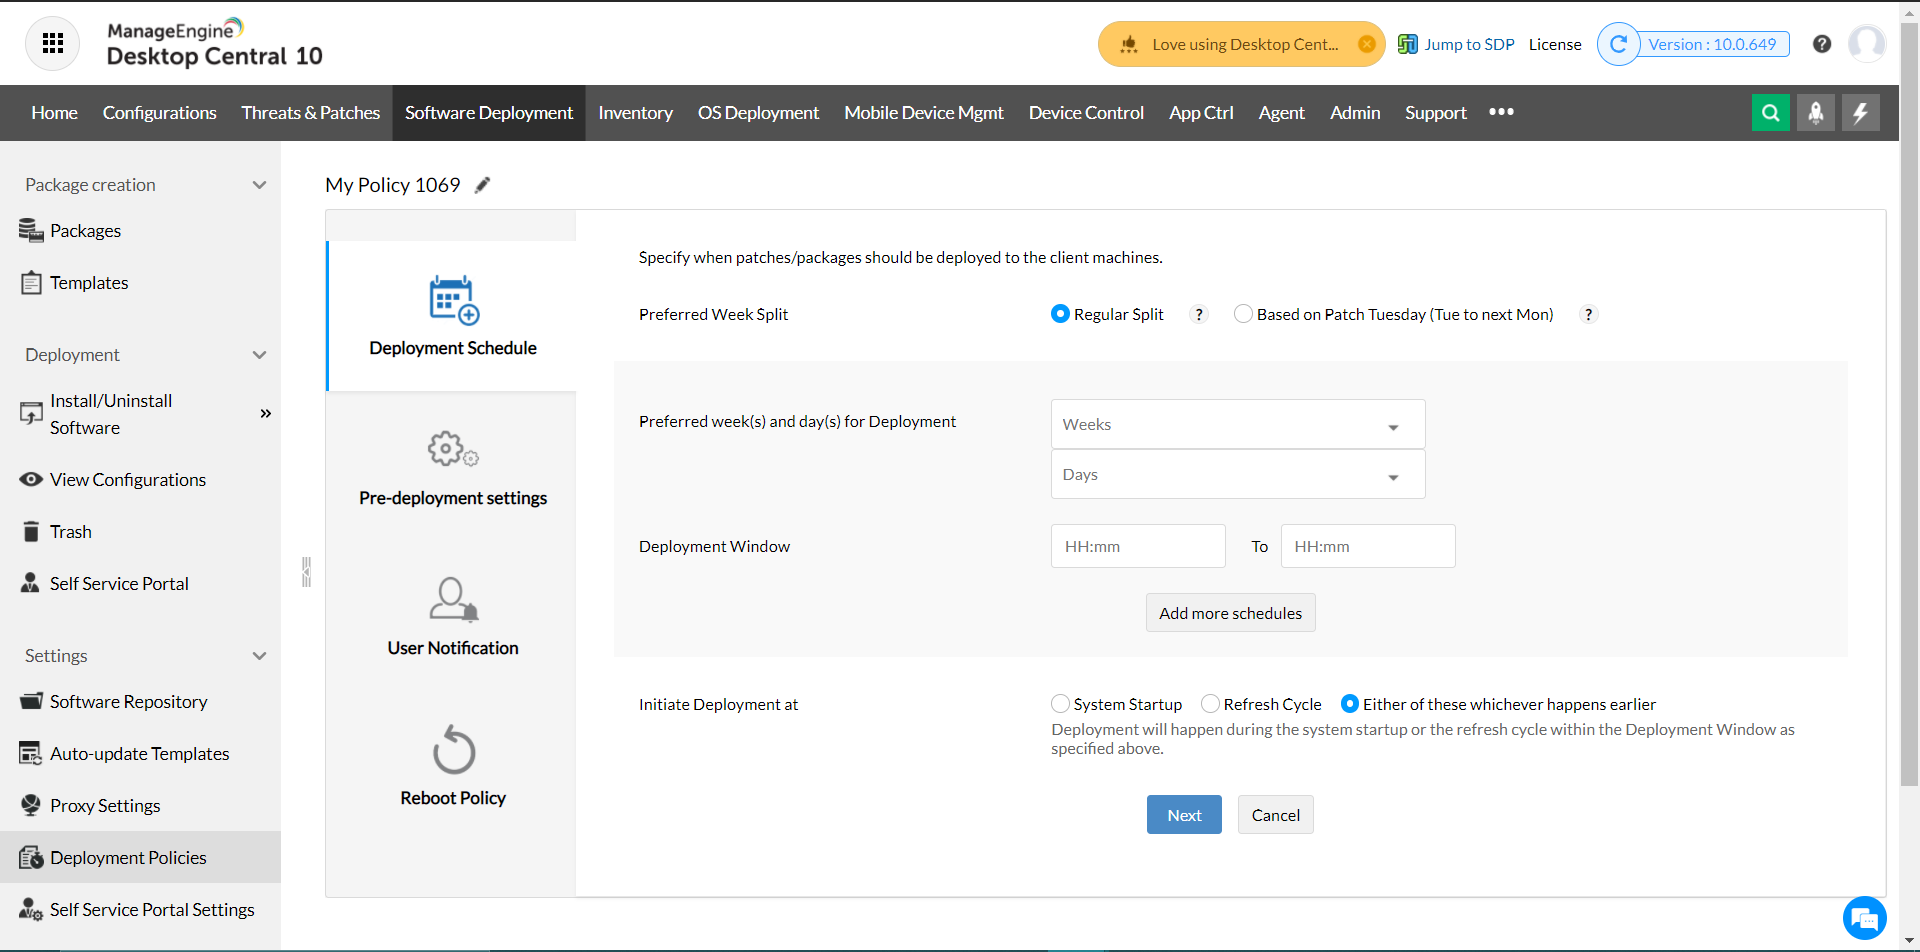Click Add more schedules button
This screenshot has width=1920, height=952.
[x=1230, y=613]
